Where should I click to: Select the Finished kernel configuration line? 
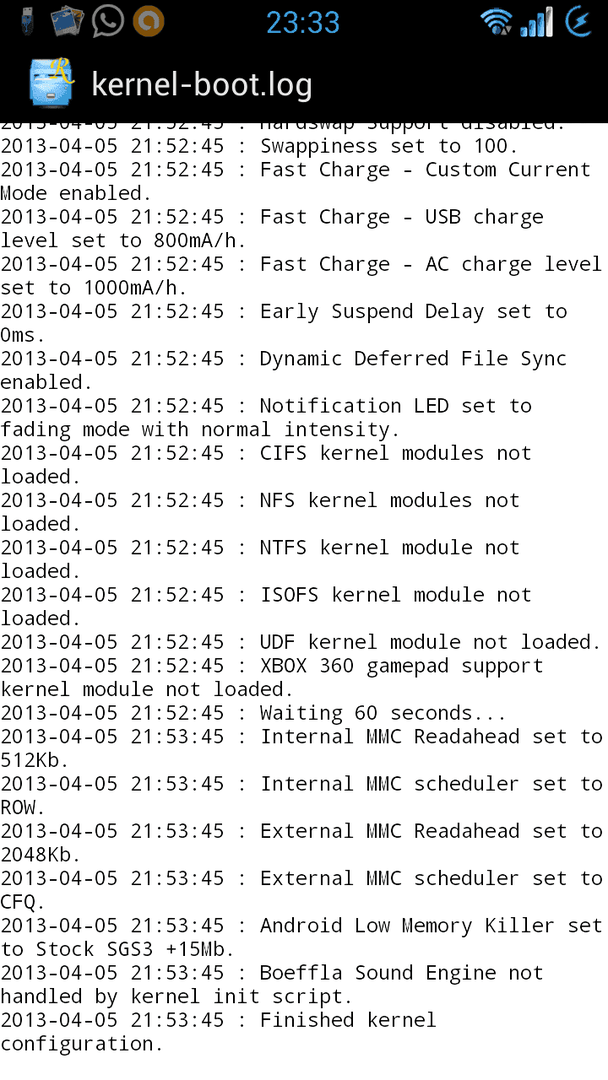coord(218,1031)
